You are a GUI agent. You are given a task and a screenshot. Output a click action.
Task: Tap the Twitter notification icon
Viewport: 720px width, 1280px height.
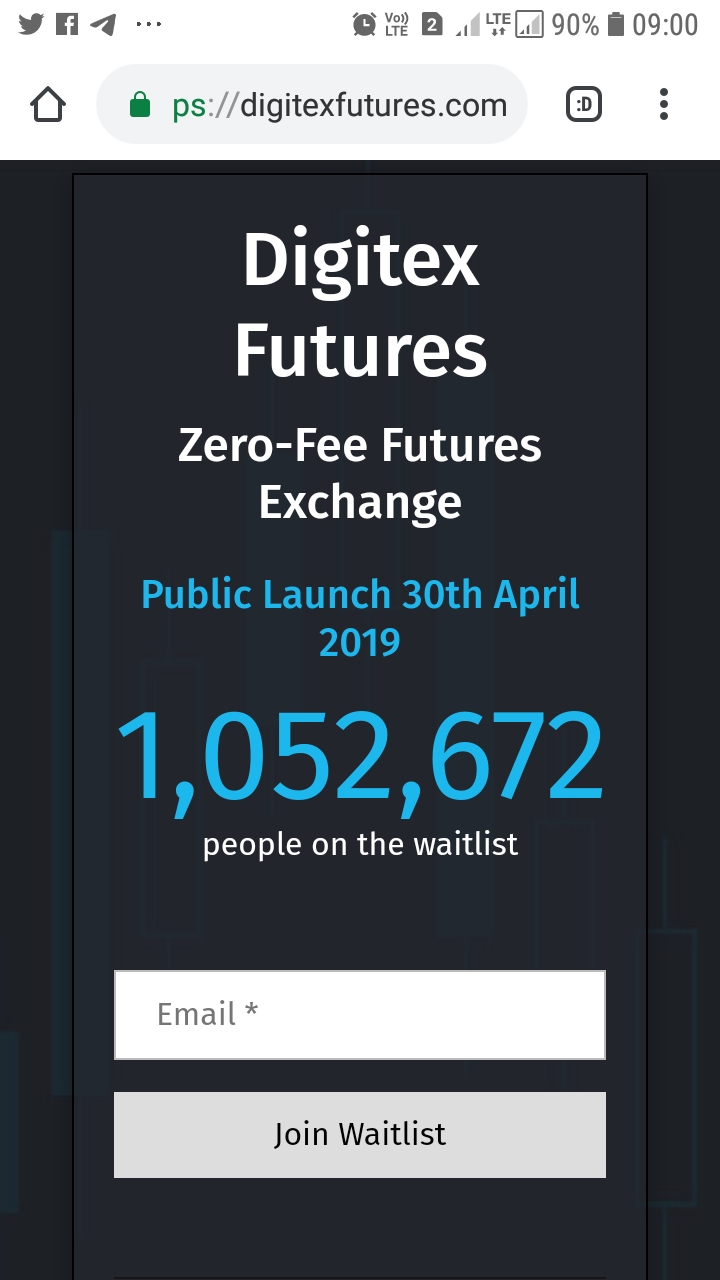(31, 24)
